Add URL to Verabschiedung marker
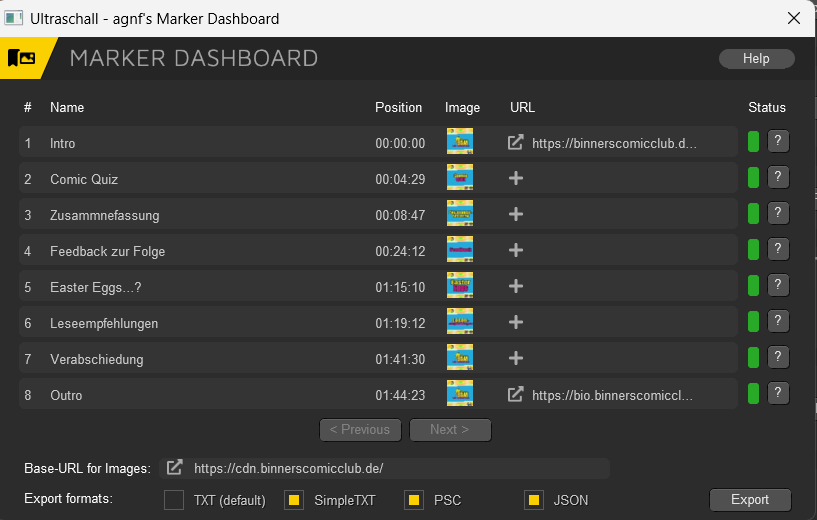The height and width of the screenshot is (520, 817). [516, 359]
